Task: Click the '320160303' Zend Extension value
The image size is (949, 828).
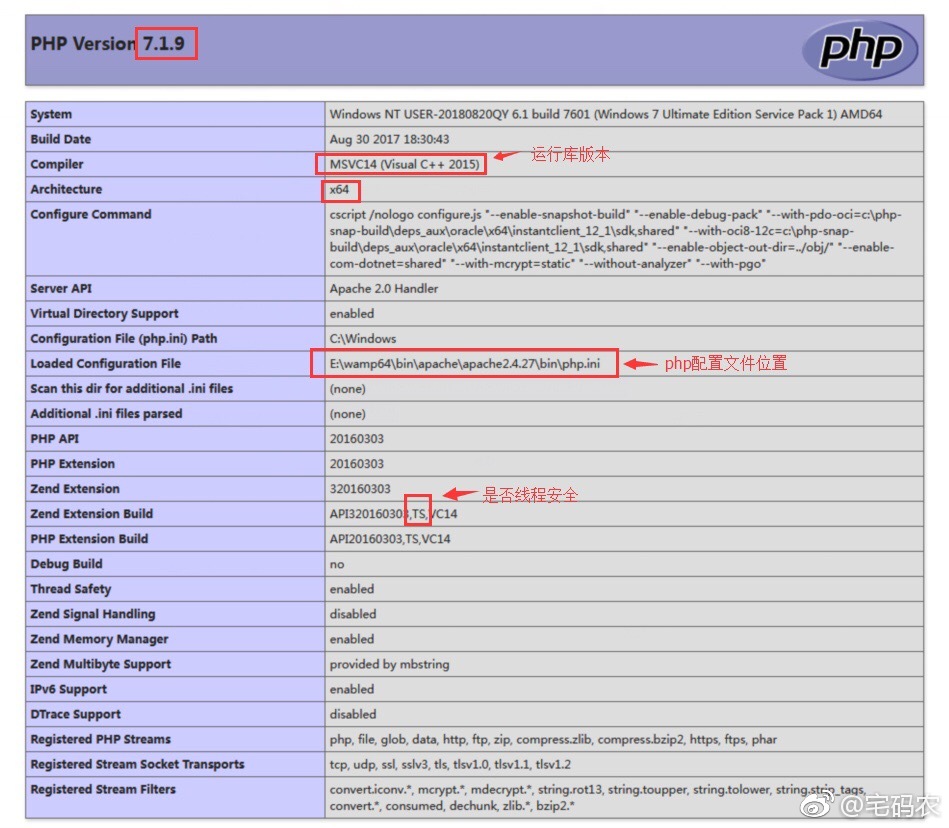Action: coord(360,489)
